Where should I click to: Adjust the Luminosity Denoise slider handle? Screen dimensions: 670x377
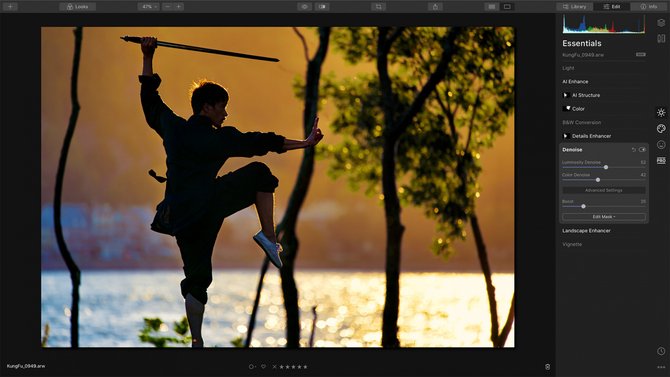(606, 167)
